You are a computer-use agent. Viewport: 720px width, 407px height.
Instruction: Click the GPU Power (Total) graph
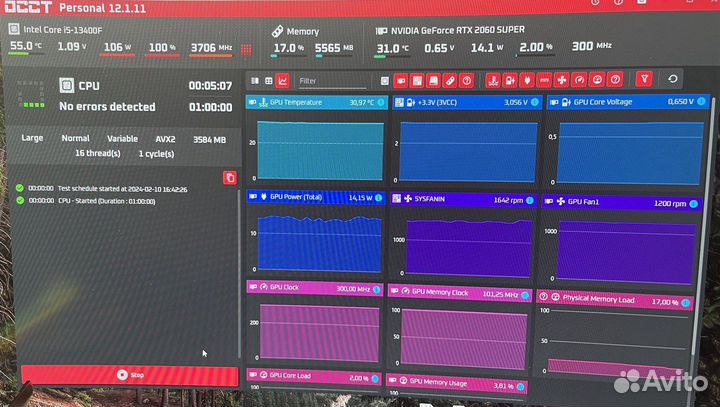(x=320, y=243)
